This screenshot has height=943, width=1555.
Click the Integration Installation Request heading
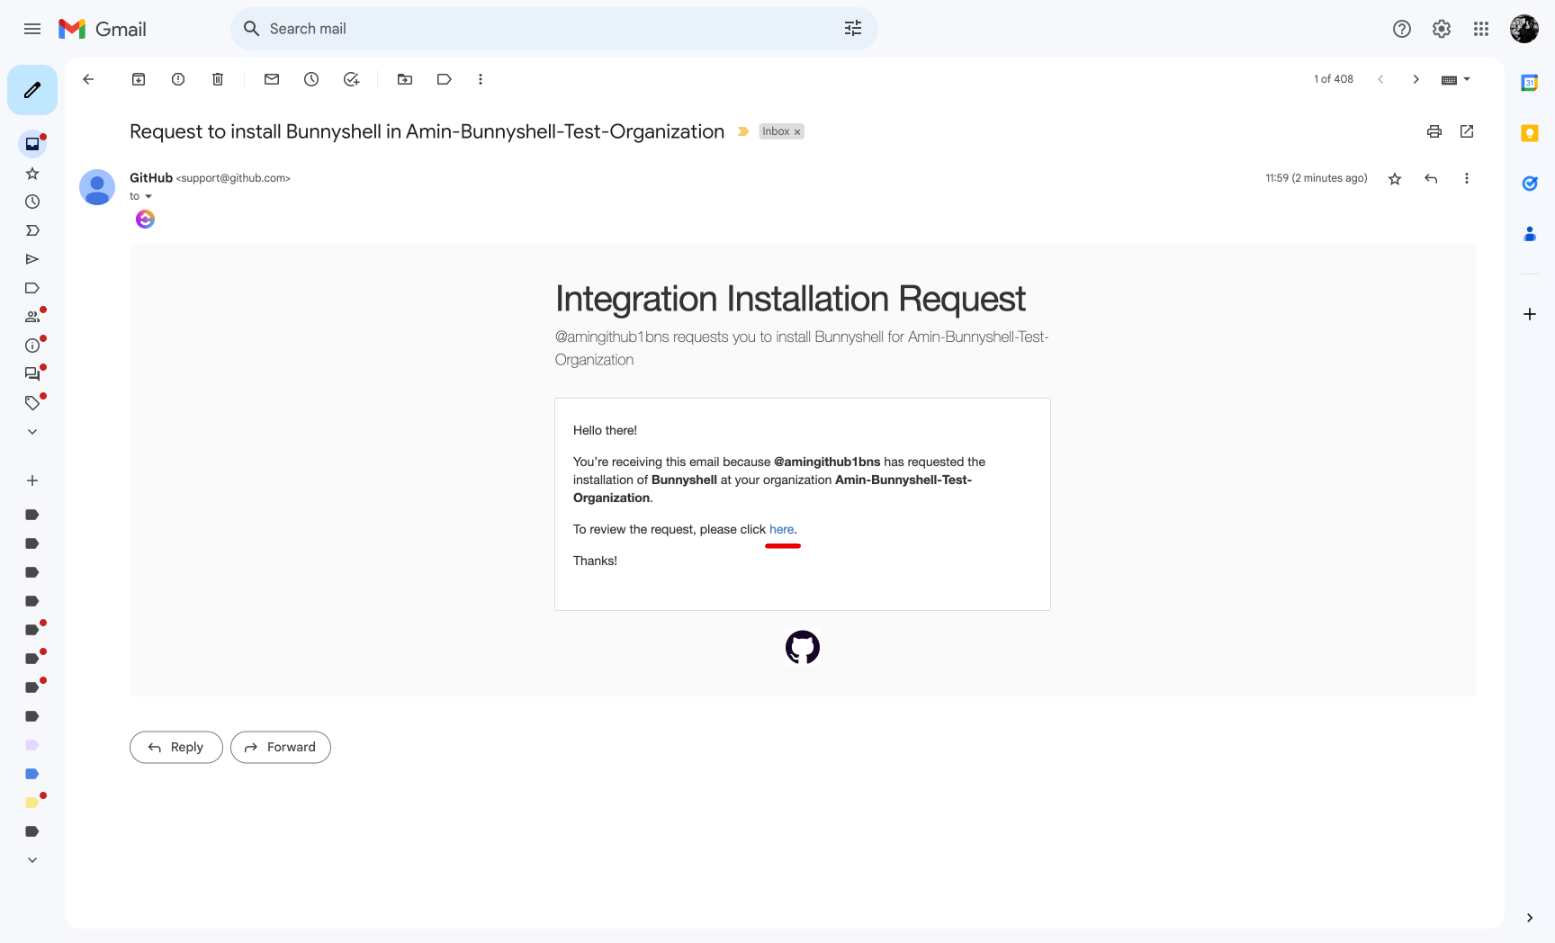click(x=790, y=299)
